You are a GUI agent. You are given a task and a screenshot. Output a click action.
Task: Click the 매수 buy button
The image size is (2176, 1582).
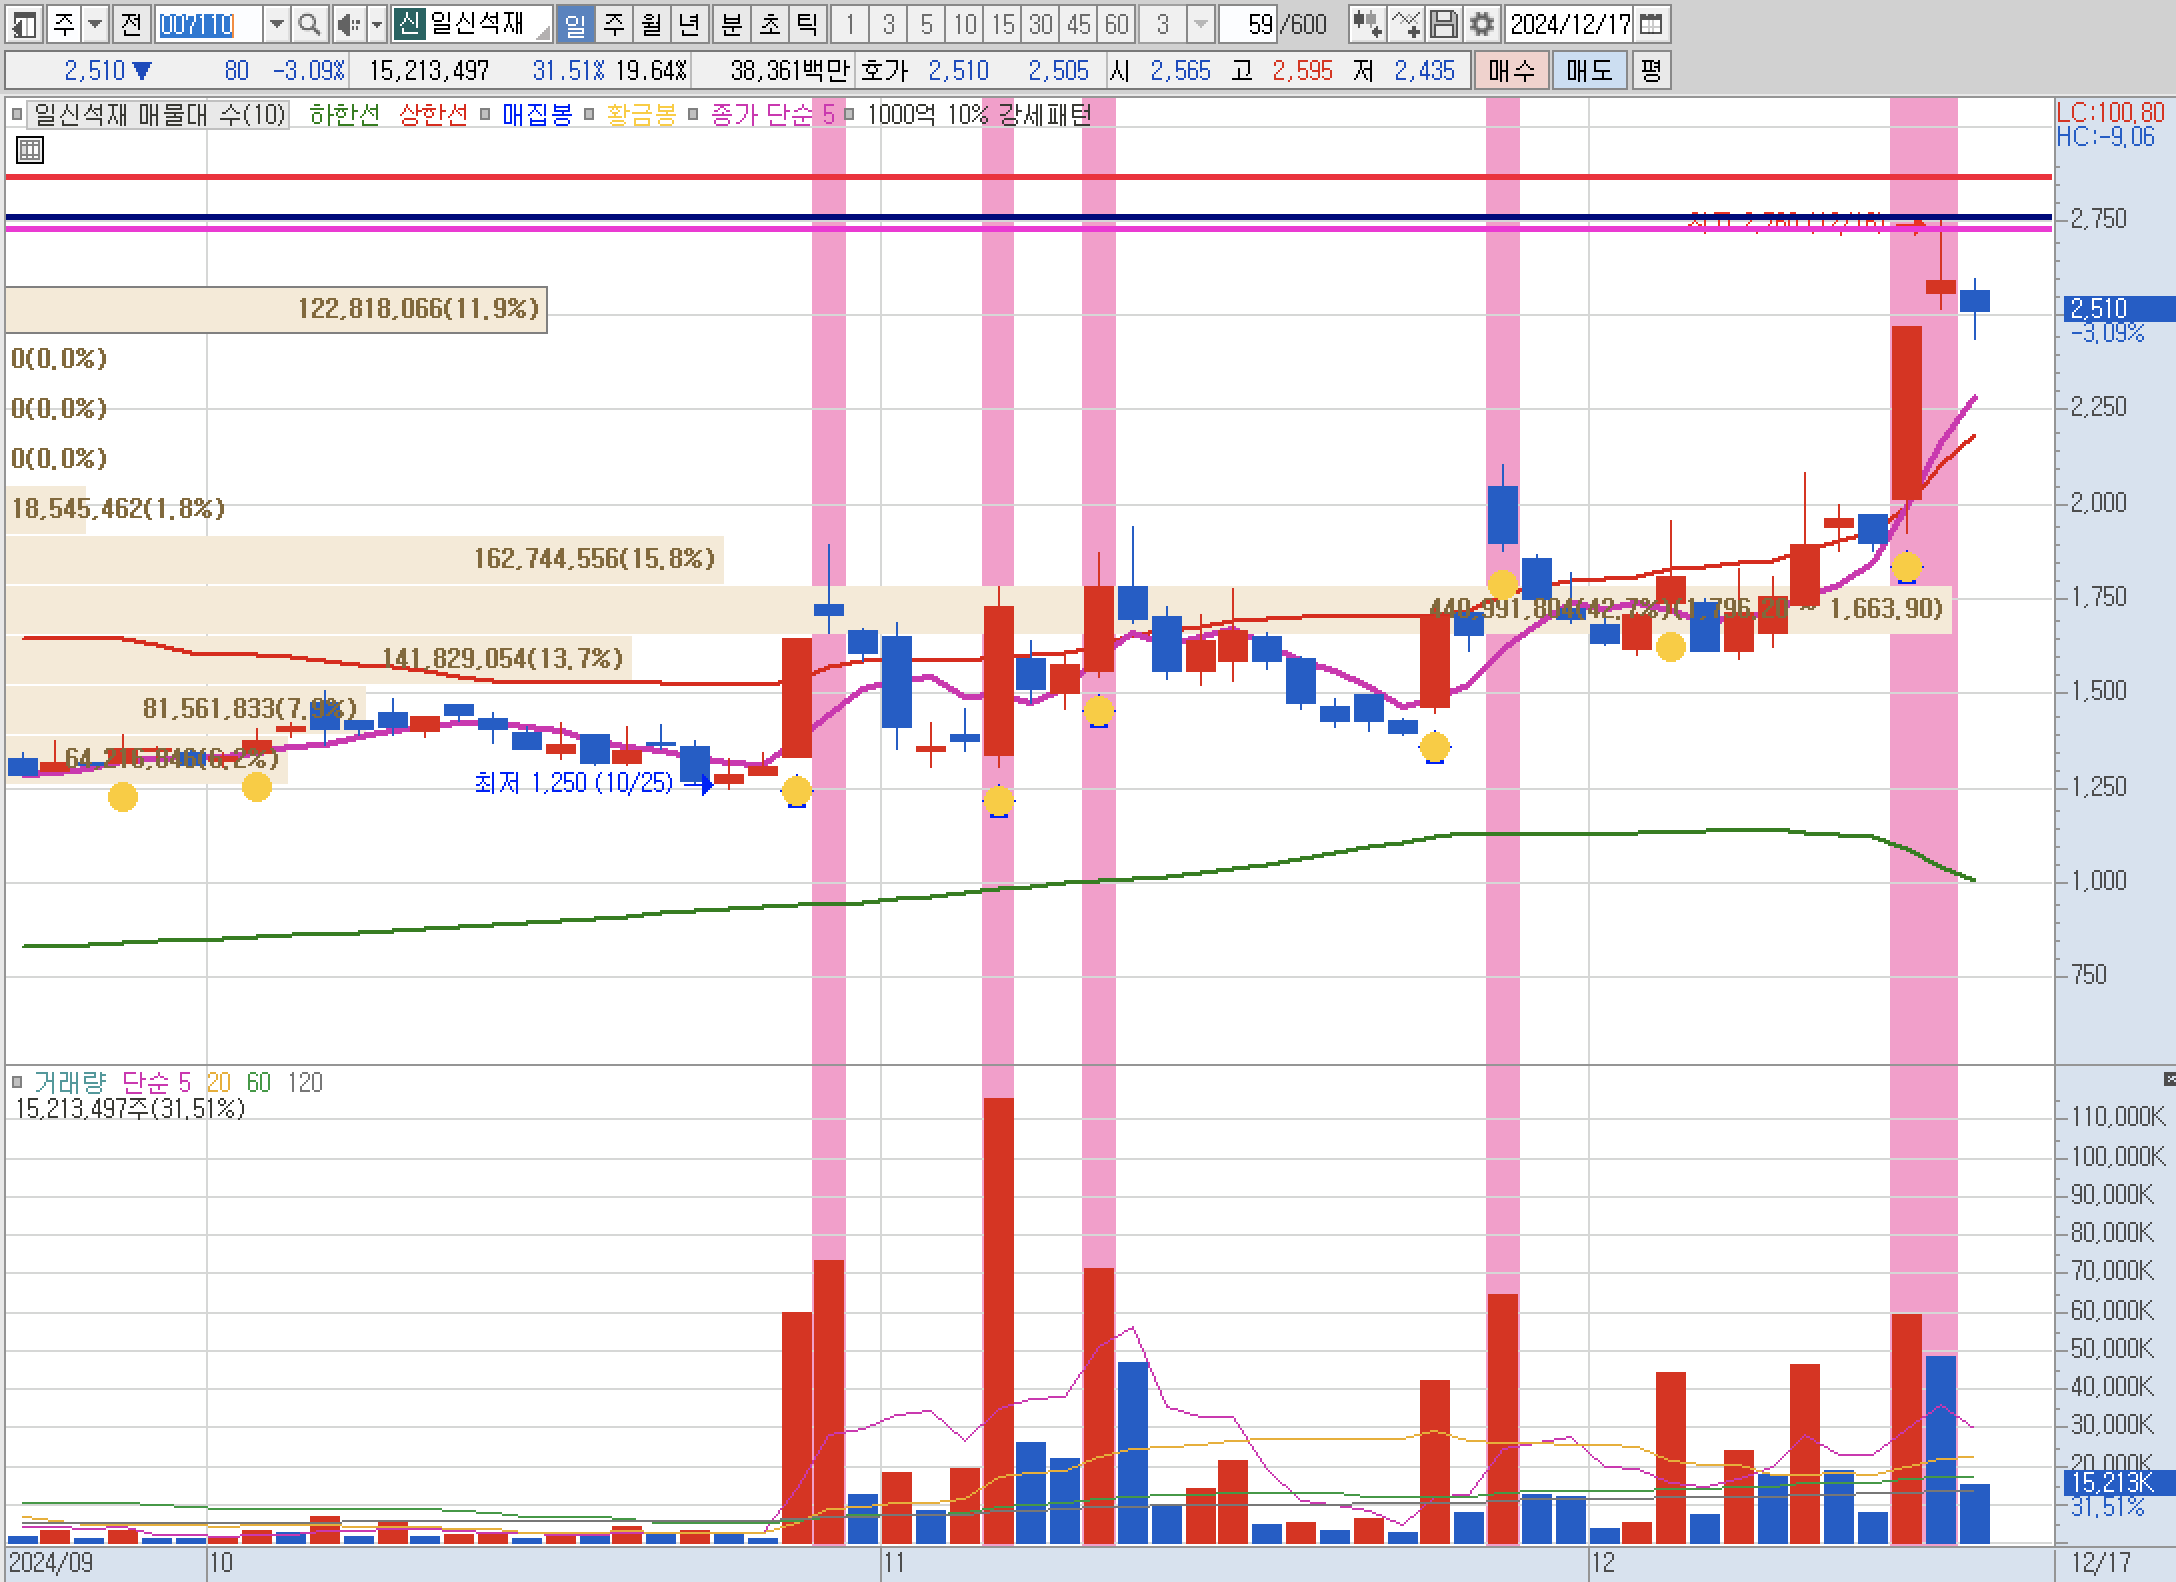pos(1511,70)
